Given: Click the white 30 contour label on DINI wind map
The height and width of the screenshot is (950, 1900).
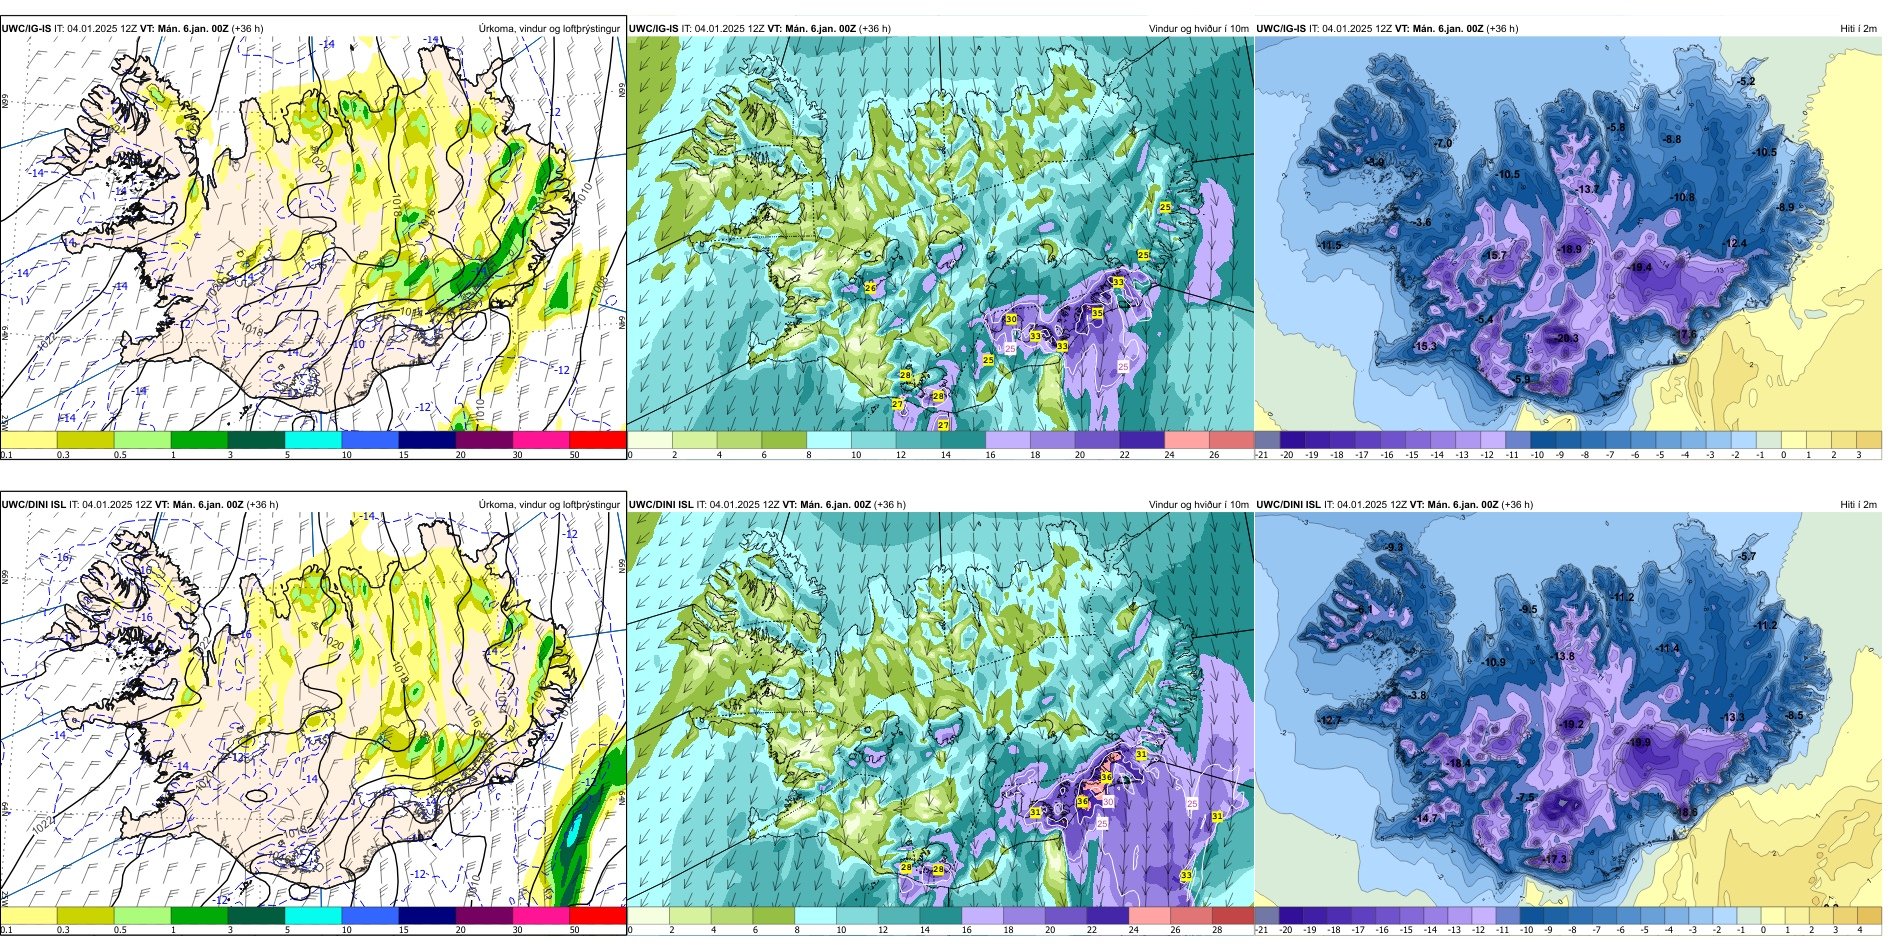Looking at the screenshot, I should coord(1108,802).
